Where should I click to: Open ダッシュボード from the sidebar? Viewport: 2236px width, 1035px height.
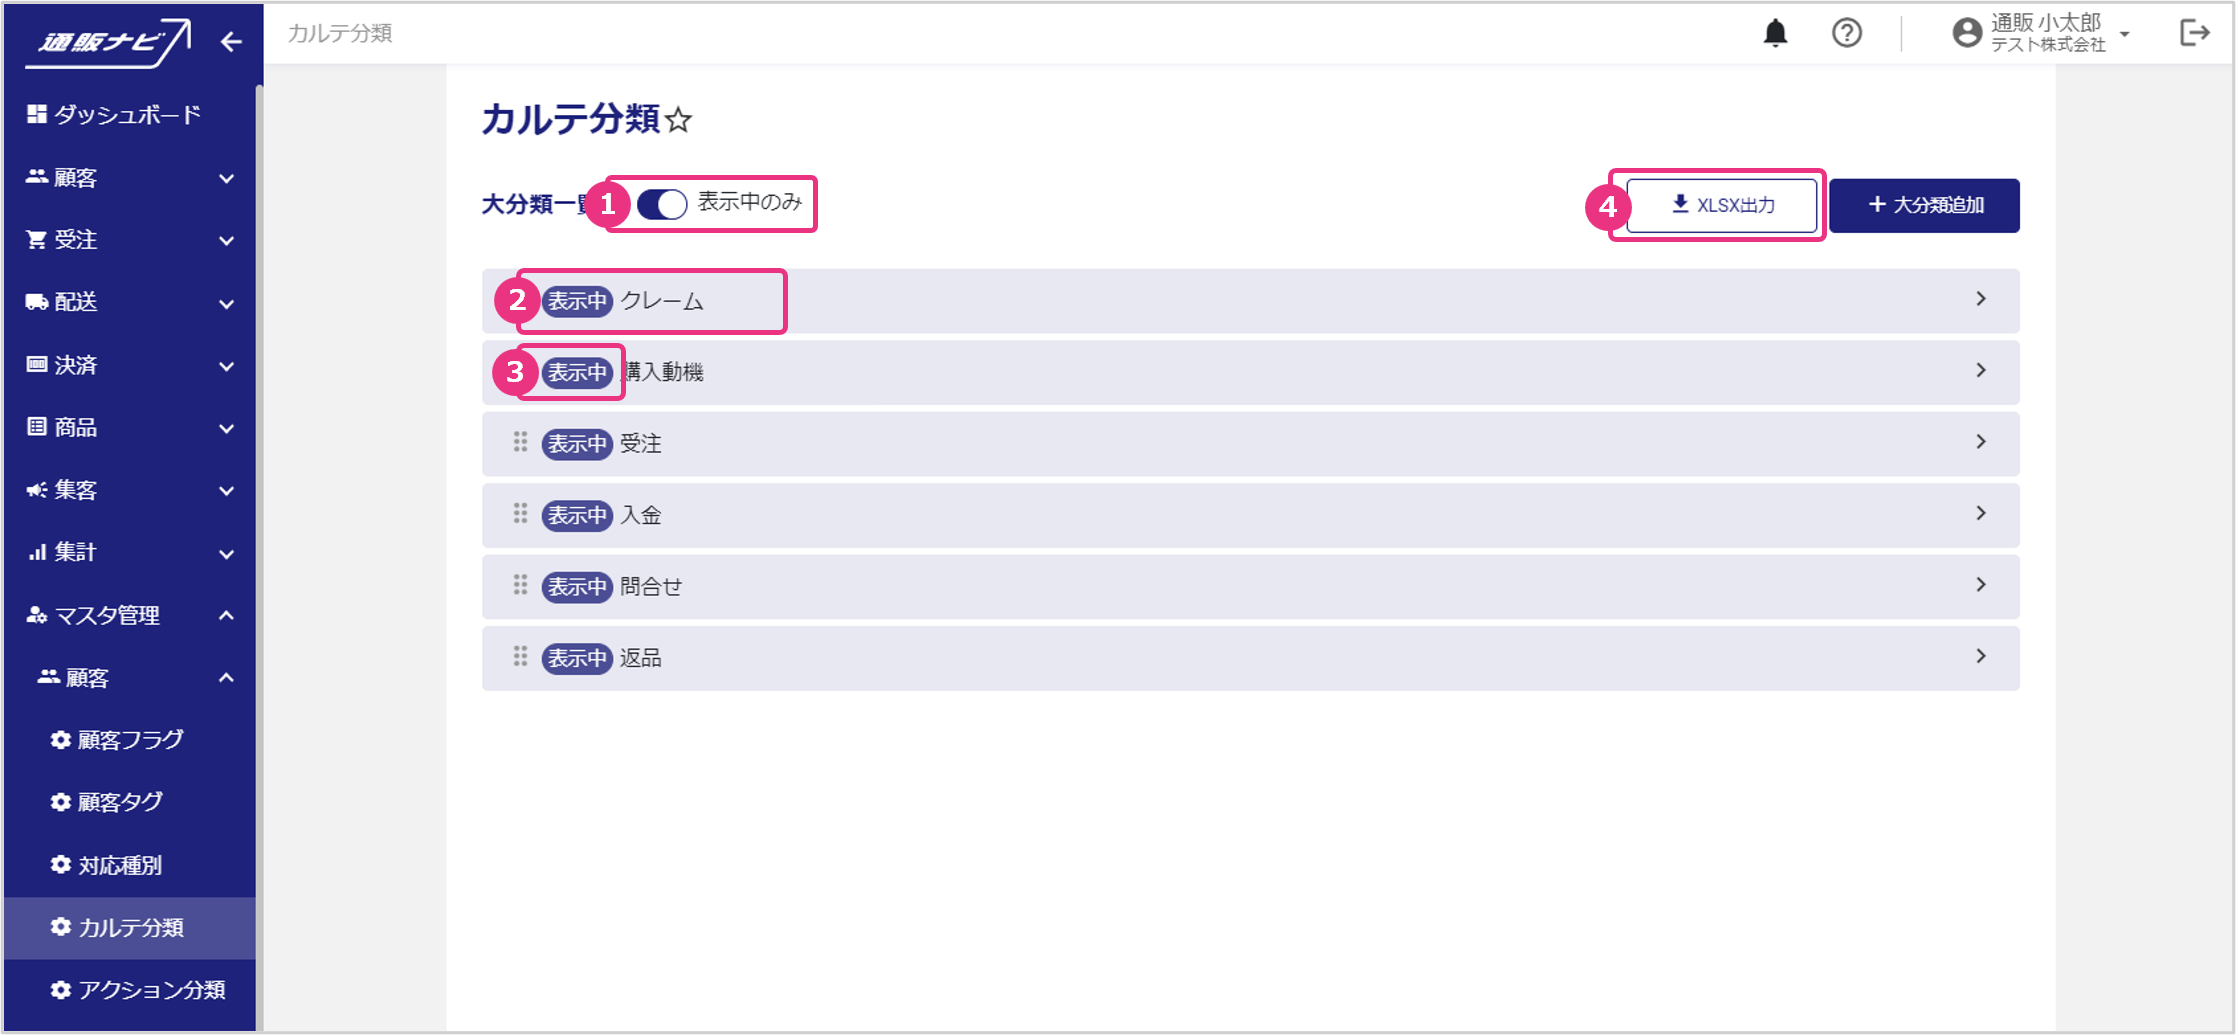127,115
